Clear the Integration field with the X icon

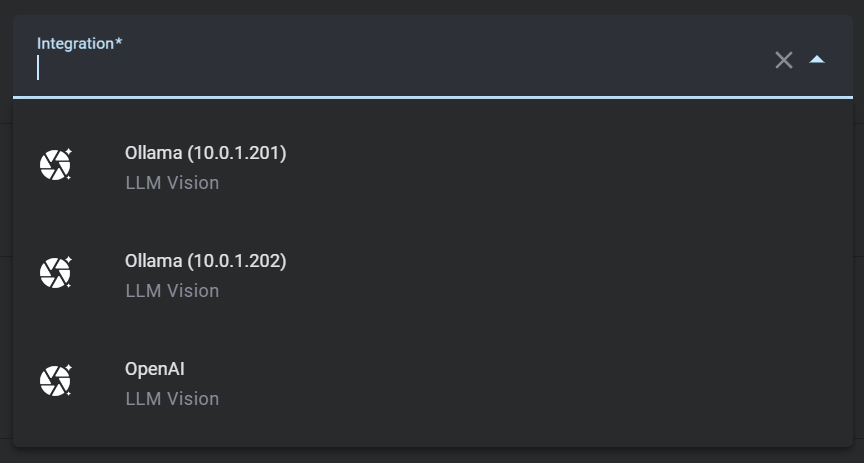[784, 60]
